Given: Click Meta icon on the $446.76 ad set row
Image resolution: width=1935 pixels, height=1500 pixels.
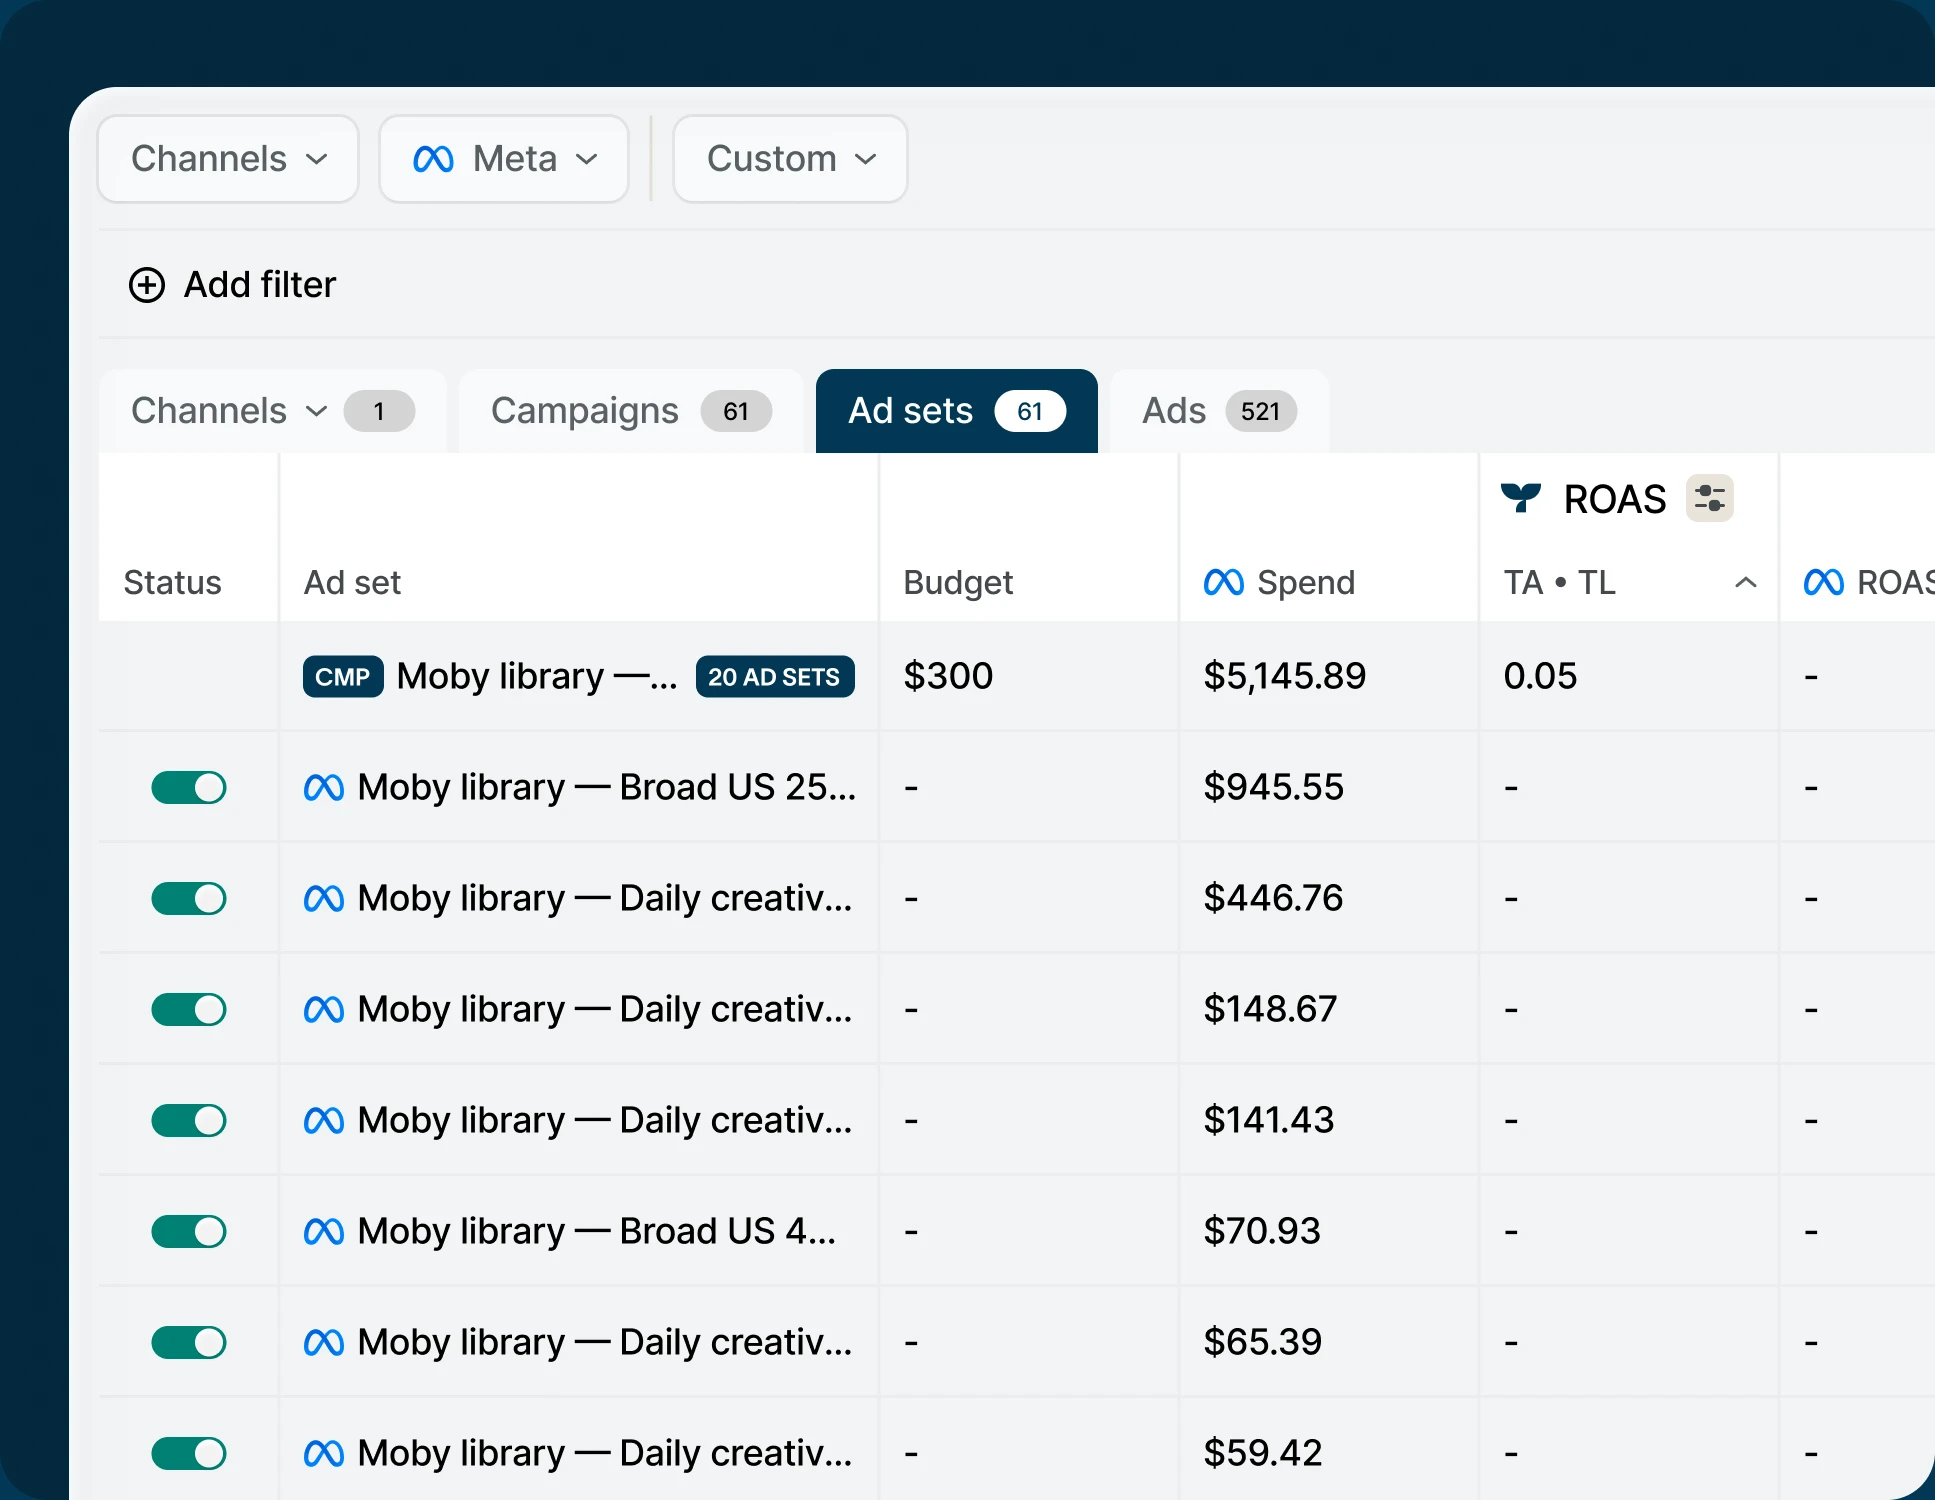Looking at the screenshot, I should coord(324,899).
